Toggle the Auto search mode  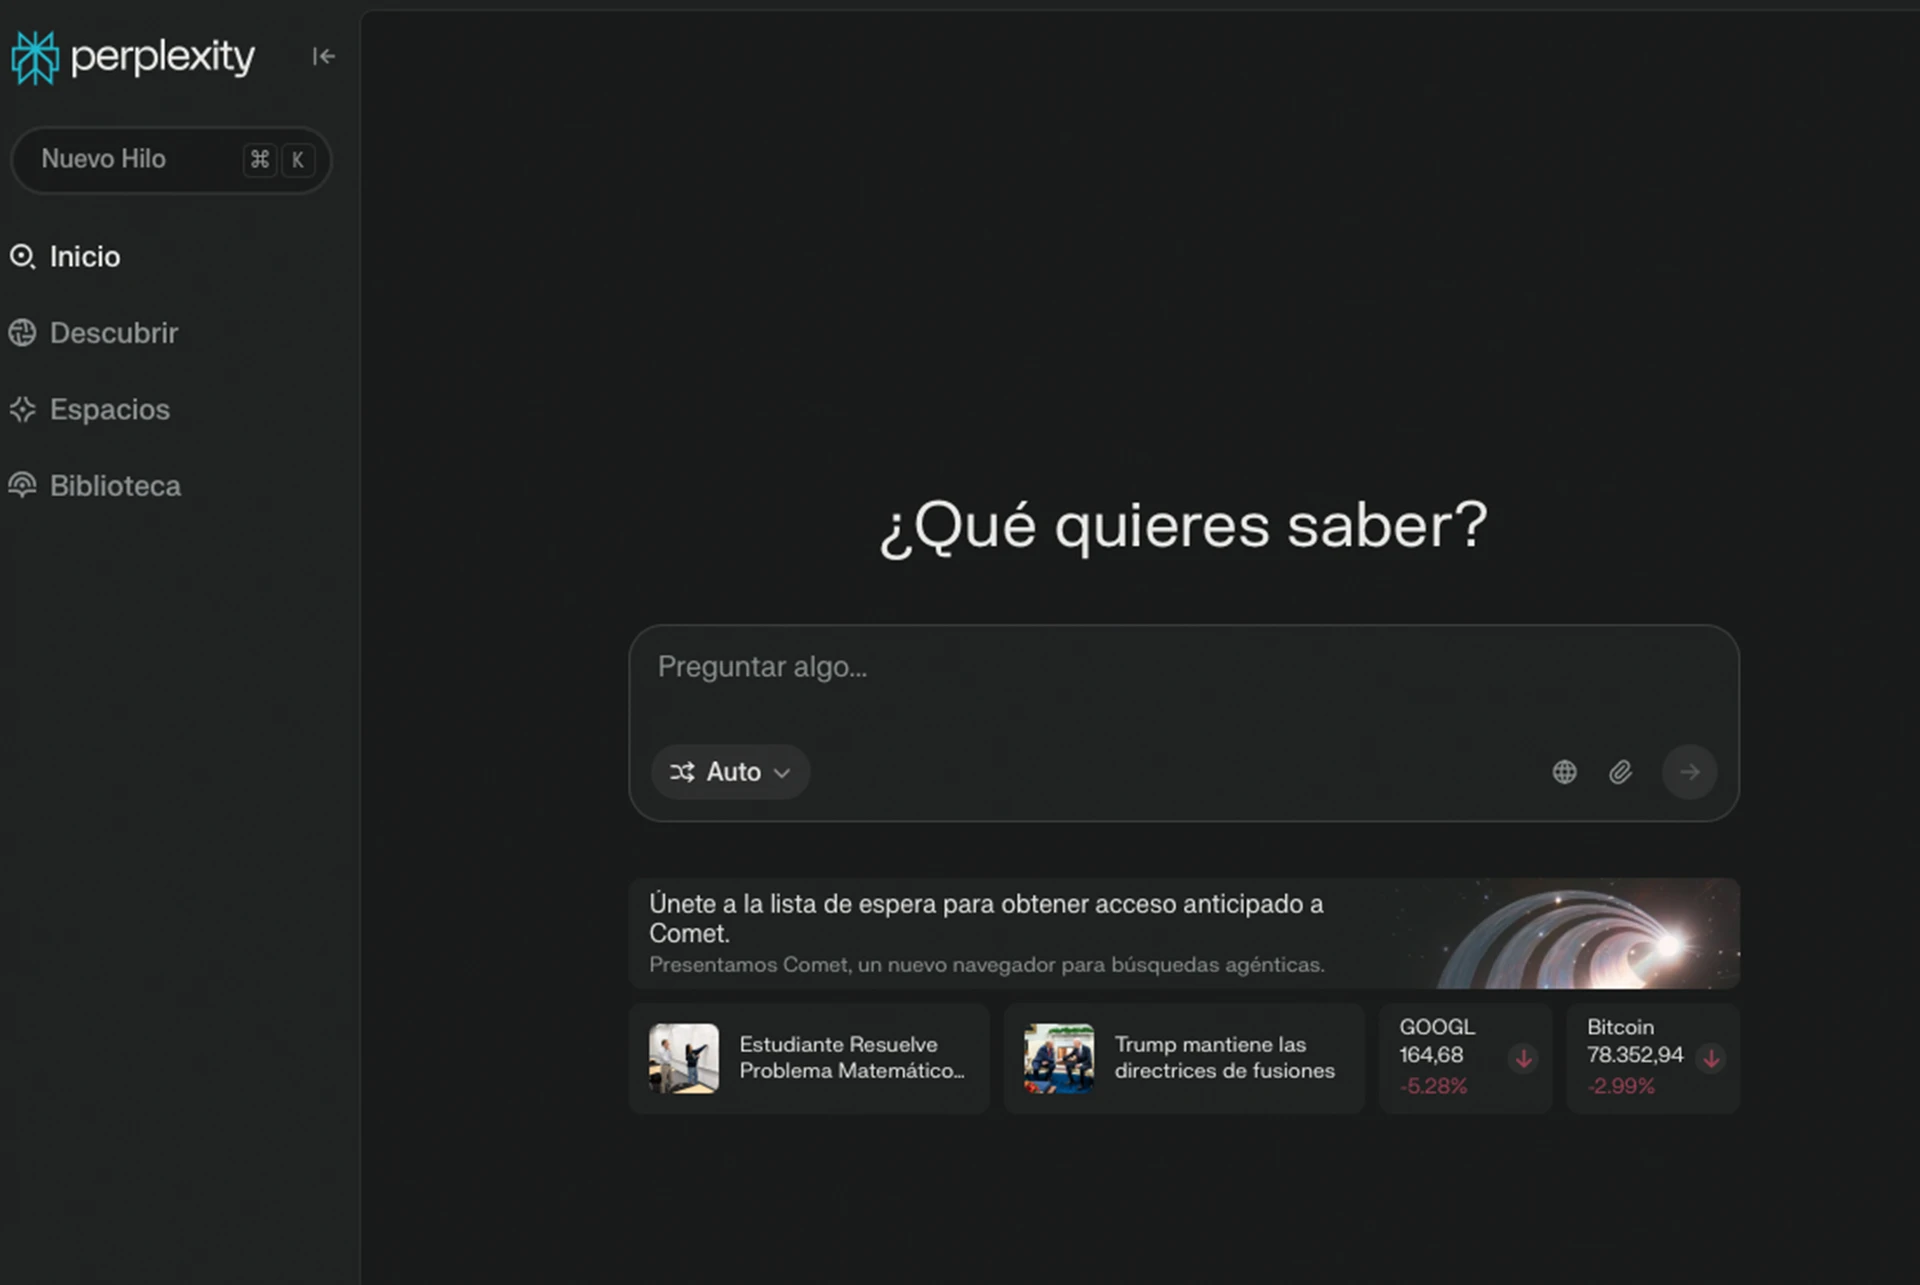[x=729, y=771]
